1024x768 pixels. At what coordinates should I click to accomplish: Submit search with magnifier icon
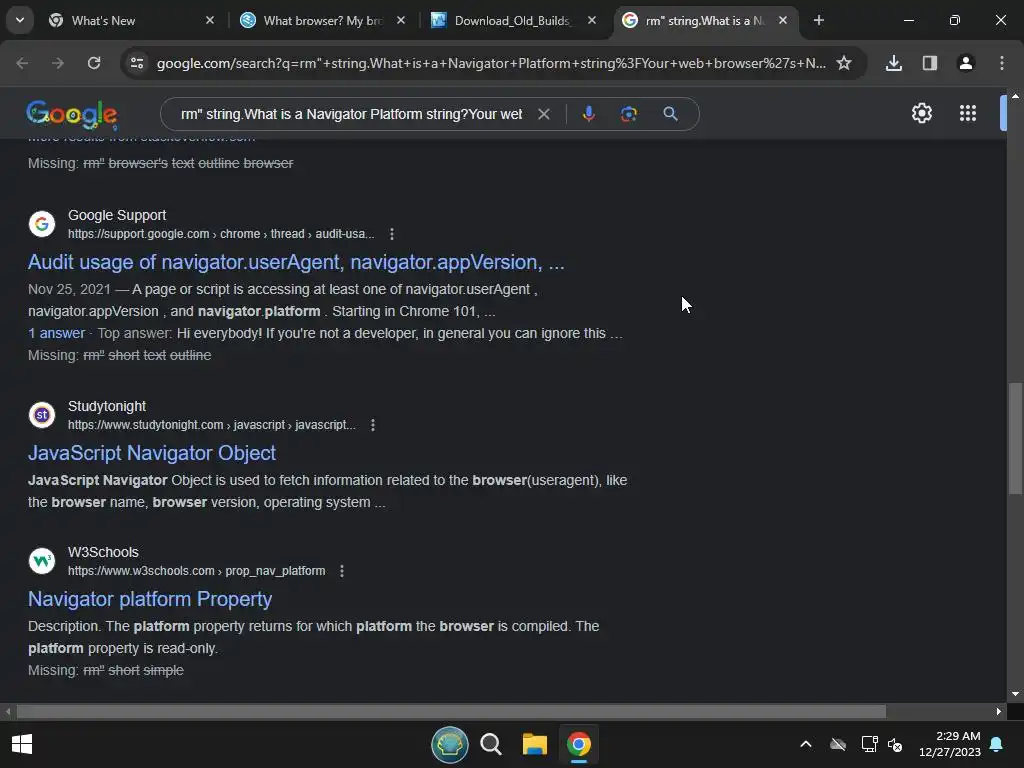tap(670, 114)
